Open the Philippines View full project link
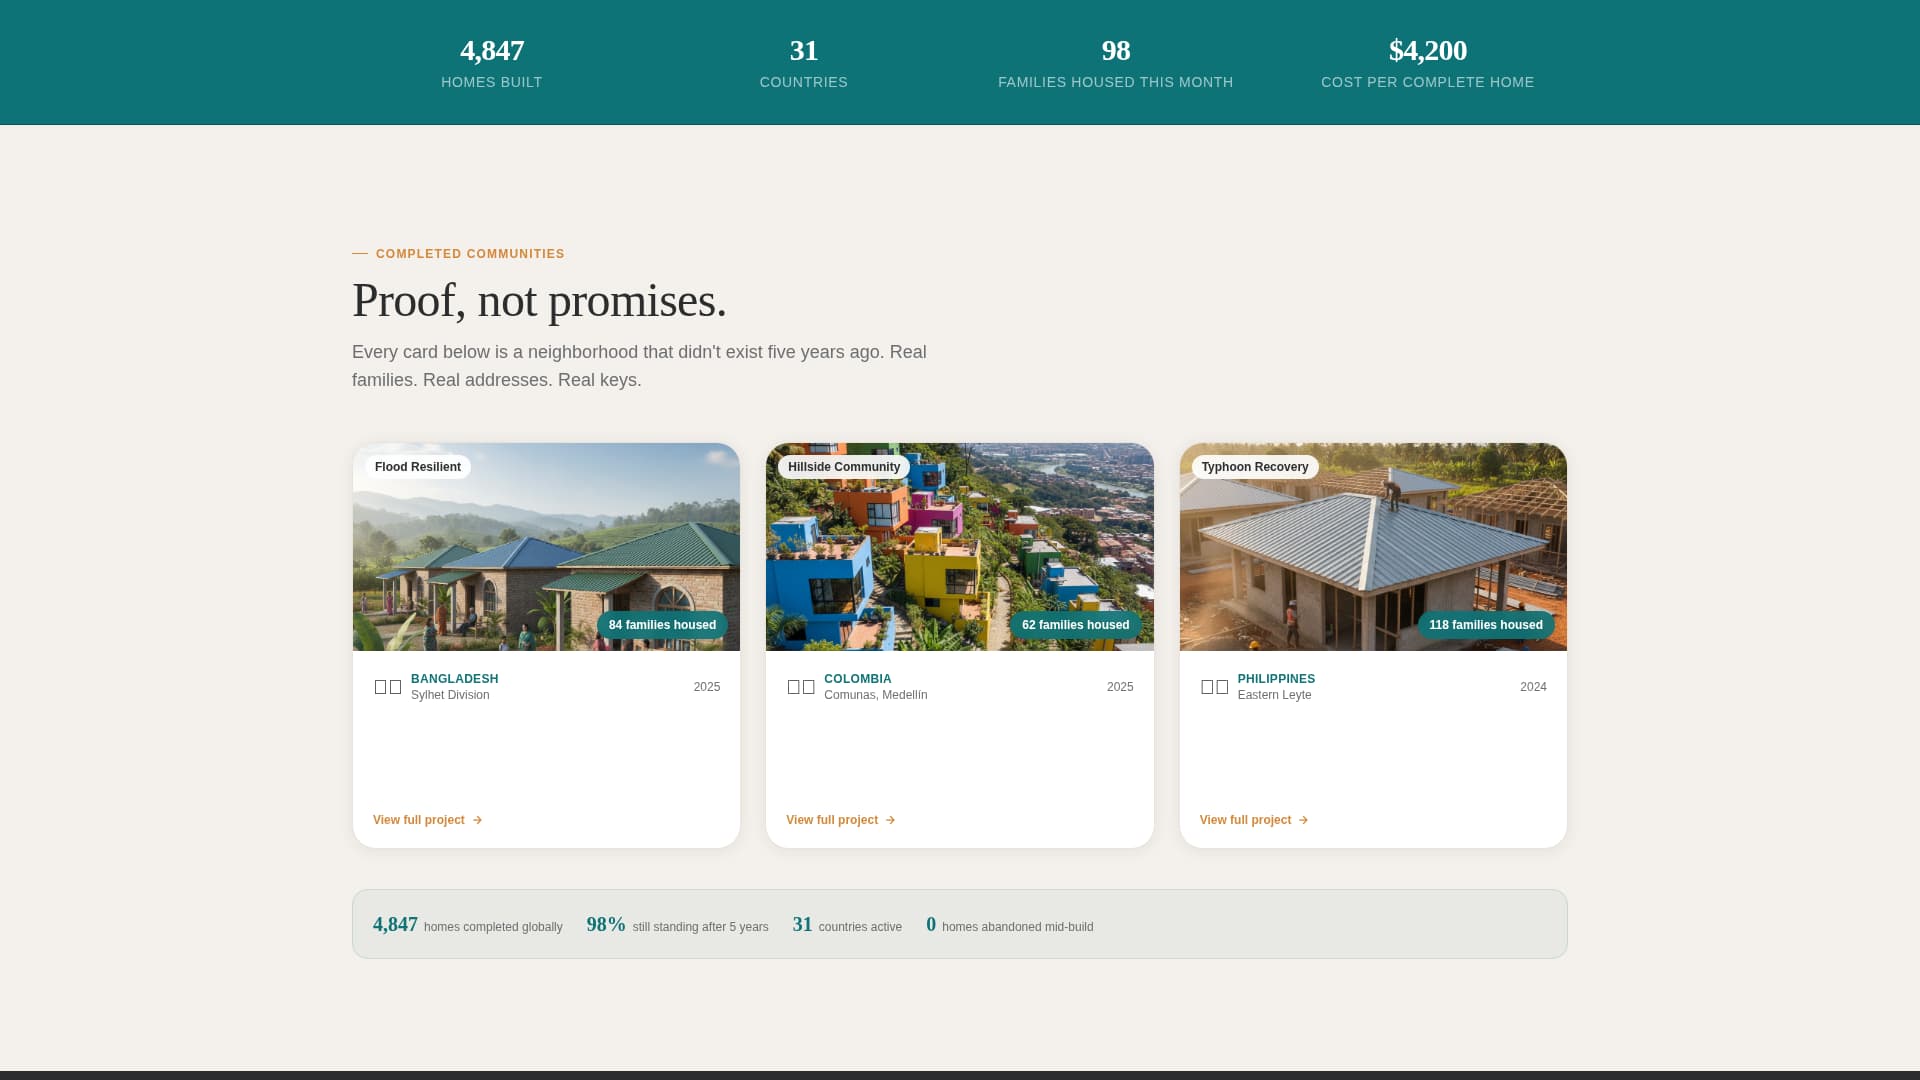Screen dimensions: 1920x1080 point(1245,820)
